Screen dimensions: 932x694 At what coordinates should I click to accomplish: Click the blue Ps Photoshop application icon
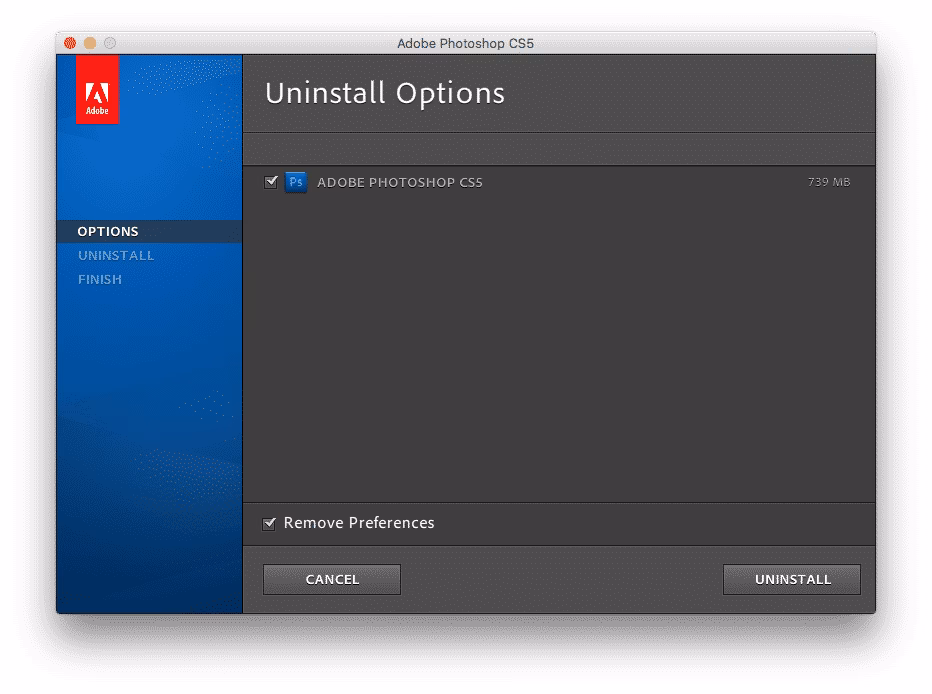pyautogui.click(x=296, y=182)
